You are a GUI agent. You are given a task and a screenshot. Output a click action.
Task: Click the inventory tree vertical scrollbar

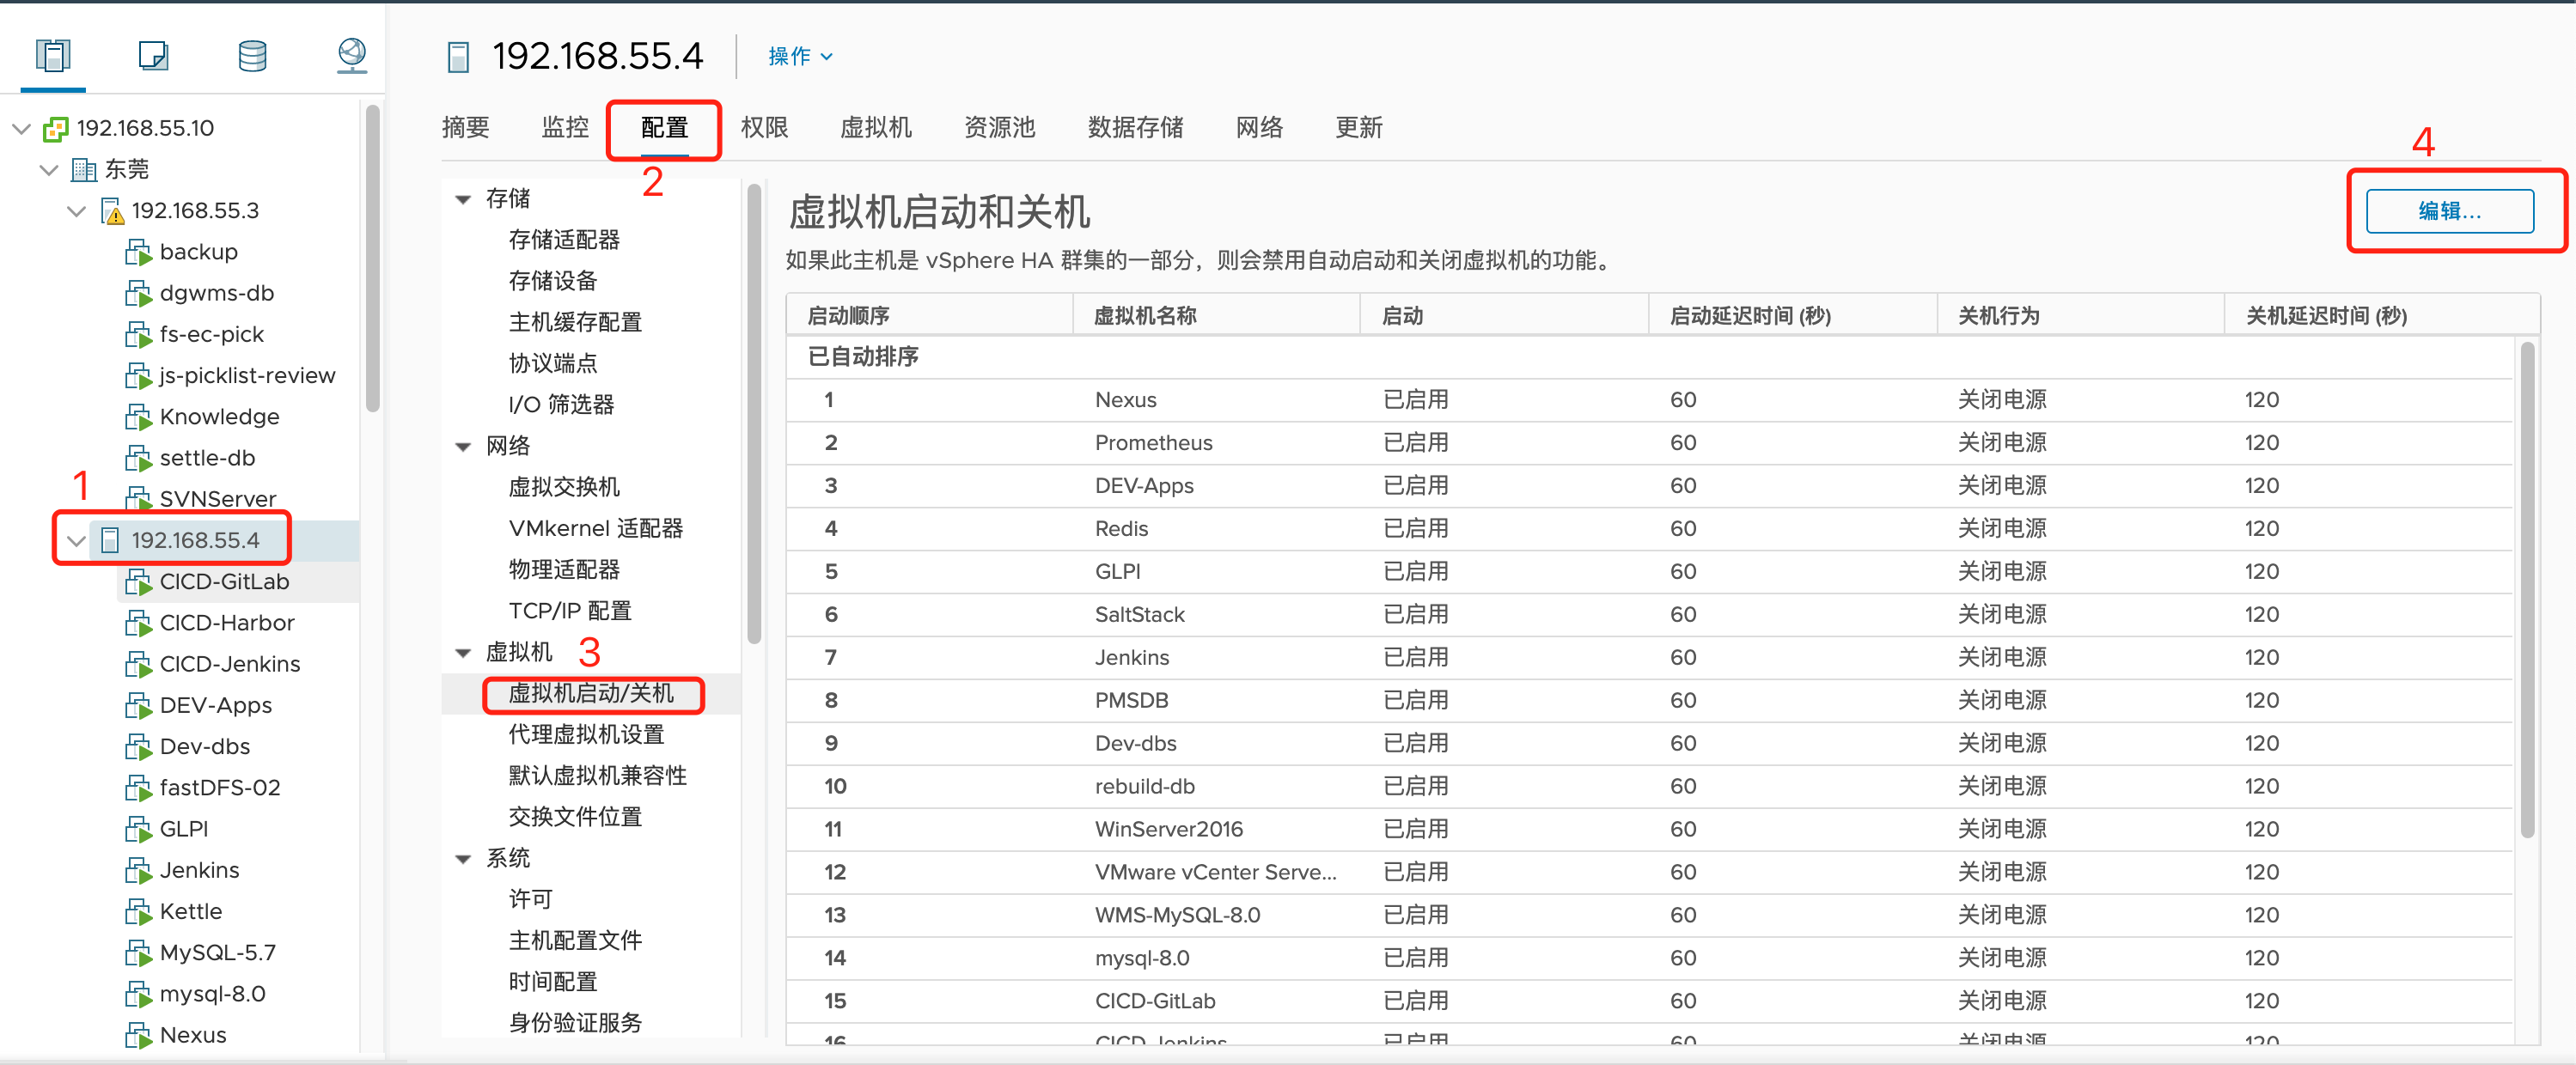[x=372, y=258]
